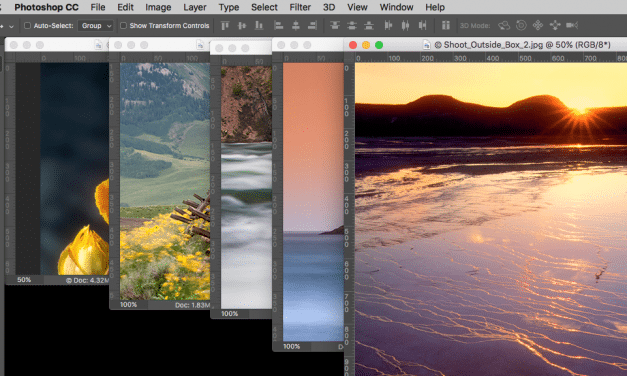Click Distribute vertical centers icon
The image size is (627, 376).
352,26
